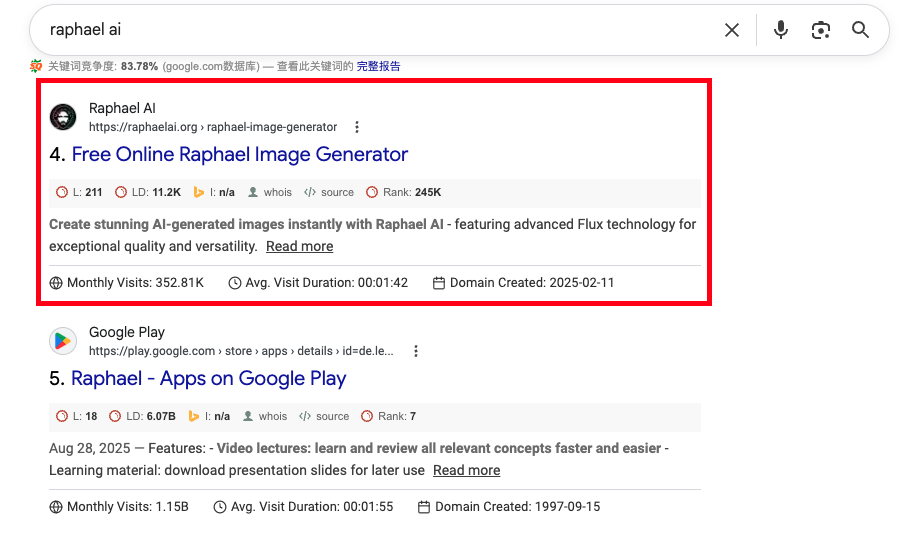Open Raphael - Apps on Google Play result
The image size is (905, 539).
click(208, 379)
